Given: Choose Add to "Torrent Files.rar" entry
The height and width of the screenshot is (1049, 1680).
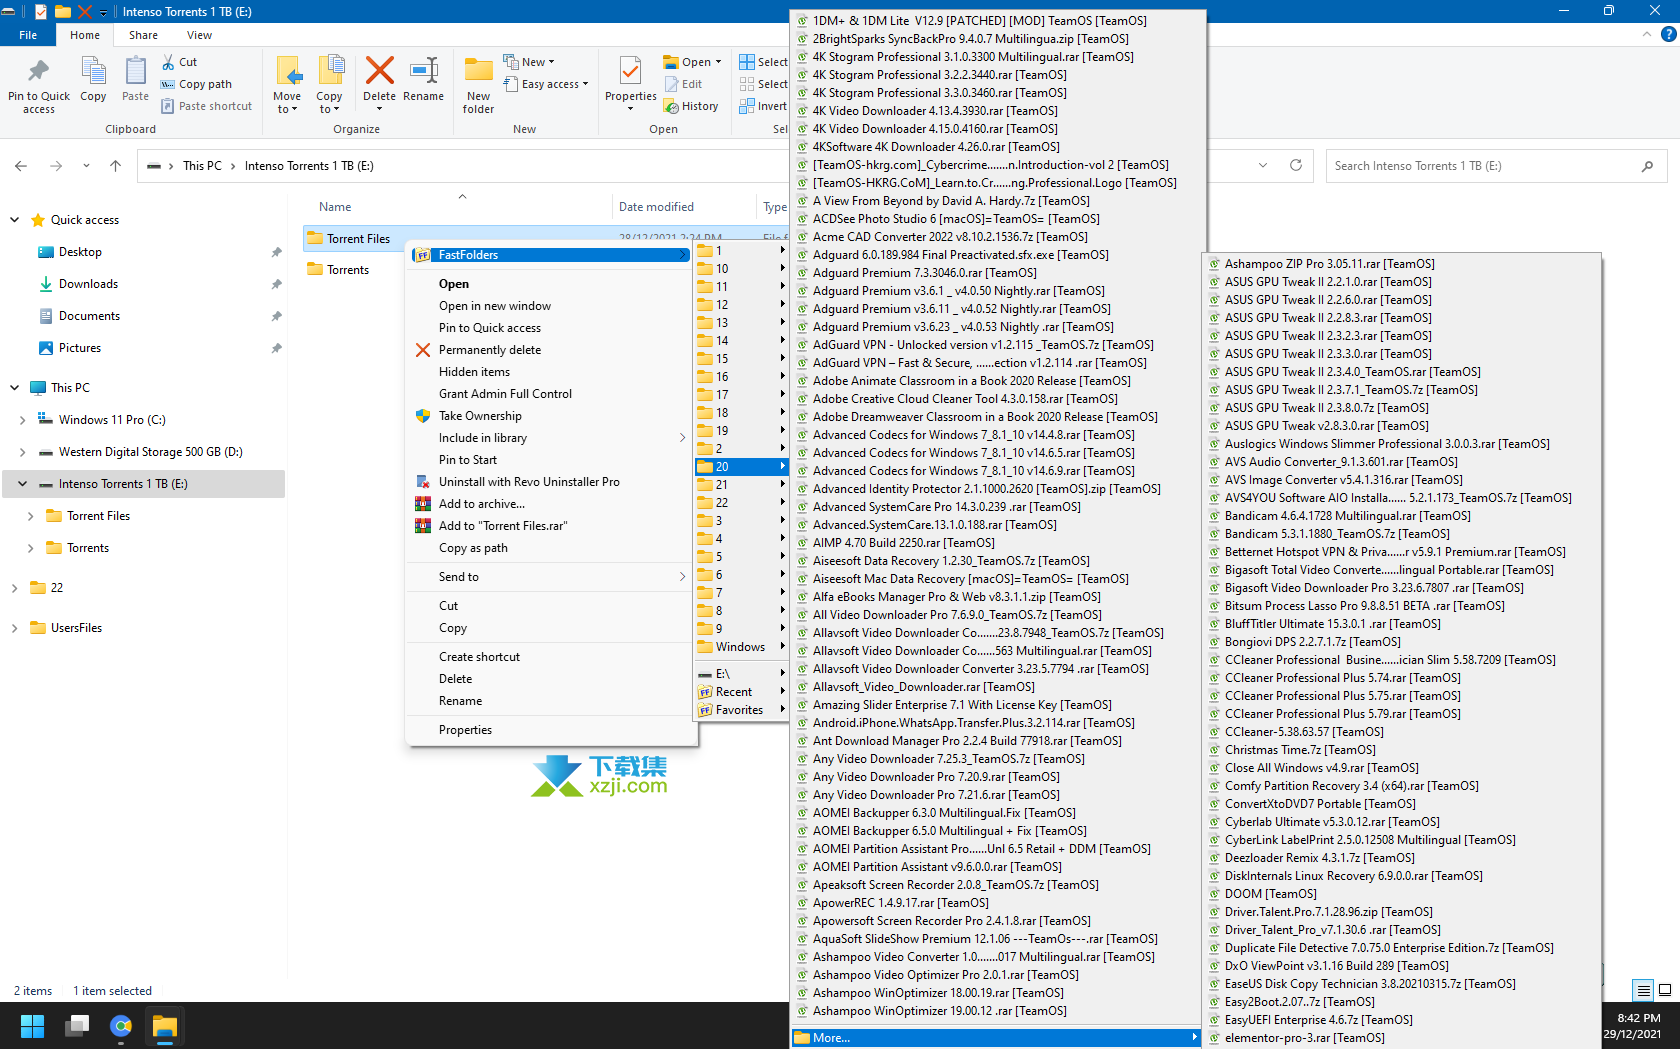Looking at the screenshot, I should click(x=503, y=526).
